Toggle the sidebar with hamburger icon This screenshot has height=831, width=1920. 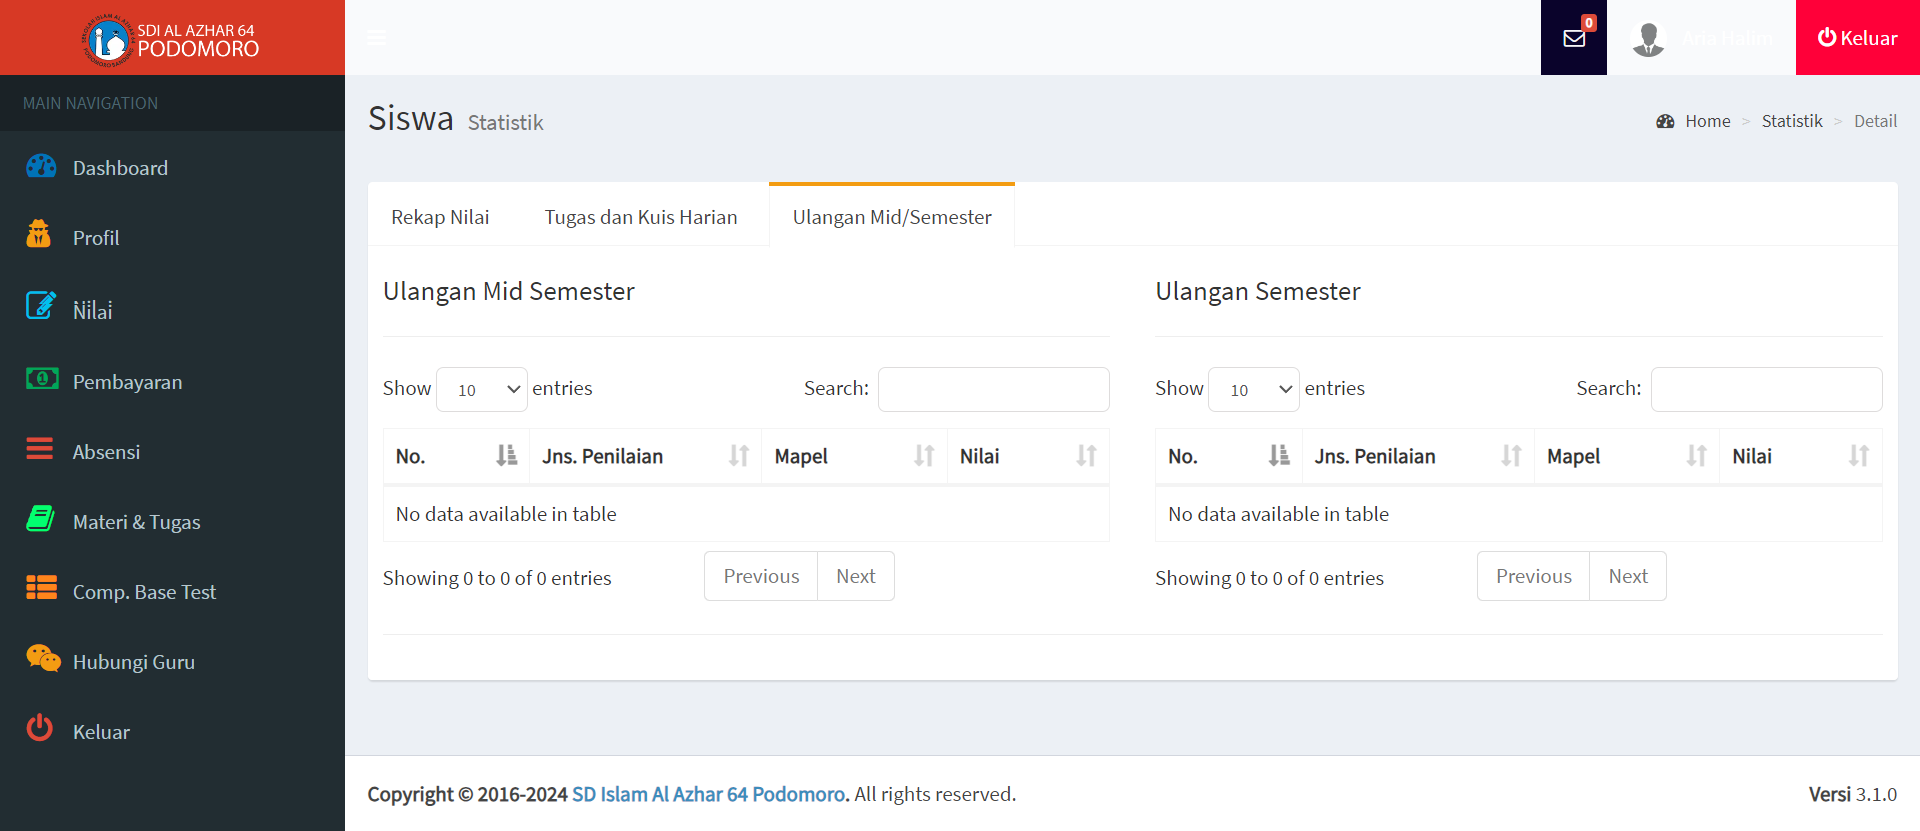coord(377,38)
